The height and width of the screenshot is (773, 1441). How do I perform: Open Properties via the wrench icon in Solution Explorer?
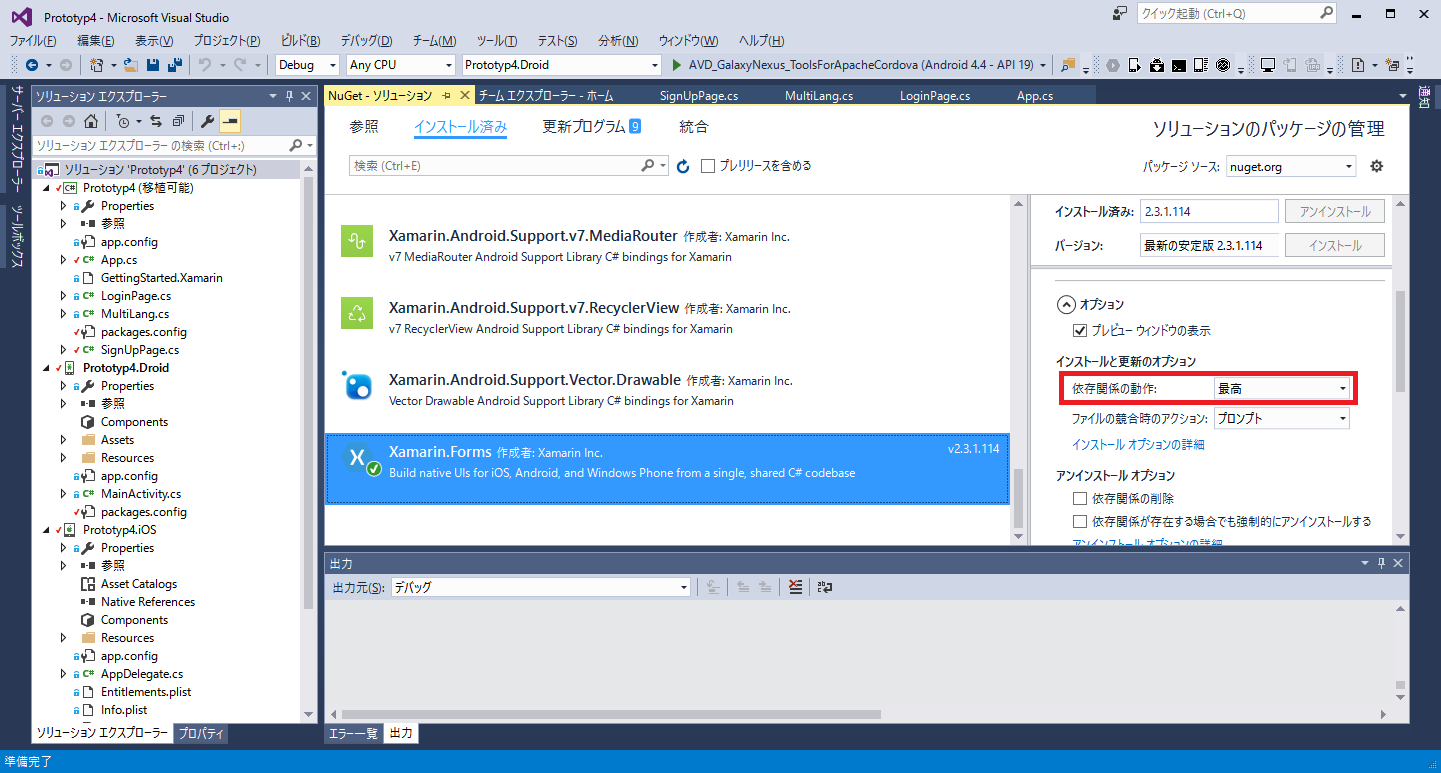click(207, 121)
